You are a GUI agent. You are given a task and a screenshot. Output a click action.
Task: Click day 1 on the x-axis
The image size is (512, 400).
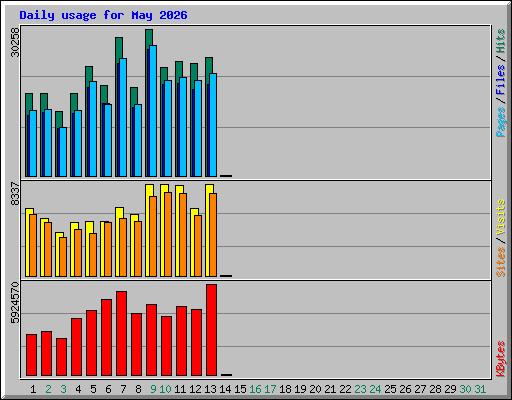tap(33, 389)
